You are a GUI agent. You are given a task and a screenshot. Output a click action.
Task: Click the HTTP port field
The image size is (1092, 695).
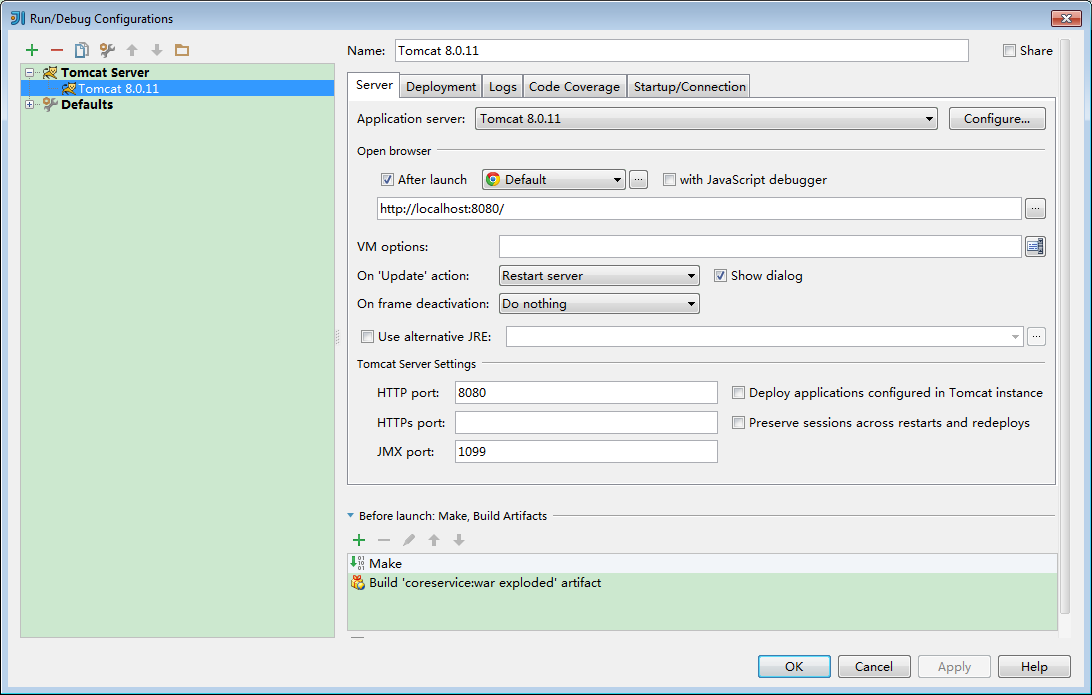click(586, 392)
